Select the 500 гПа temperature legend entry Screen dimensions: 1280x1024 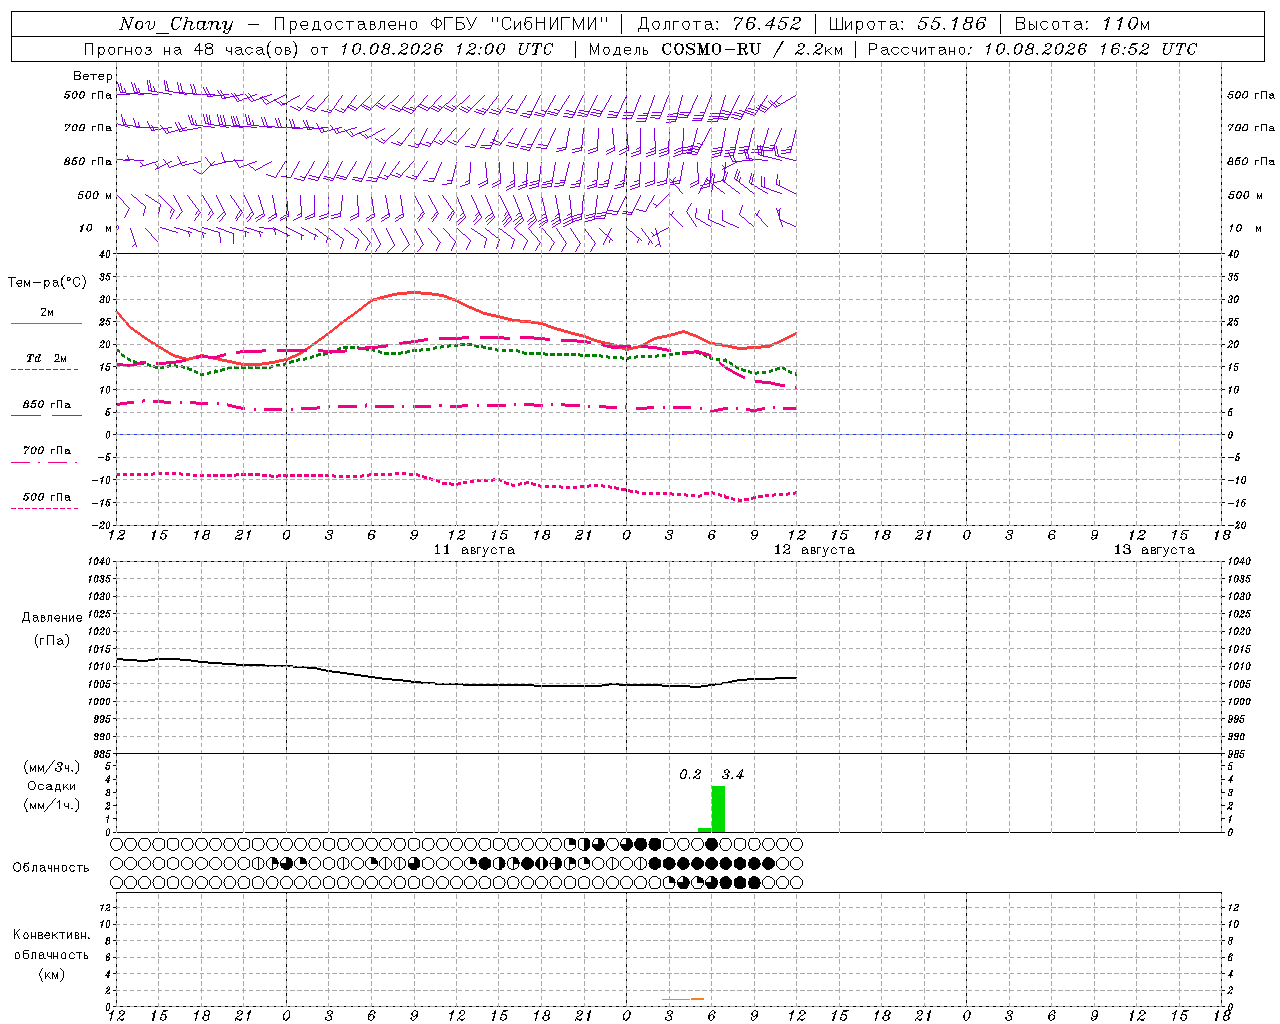point(46,501)
